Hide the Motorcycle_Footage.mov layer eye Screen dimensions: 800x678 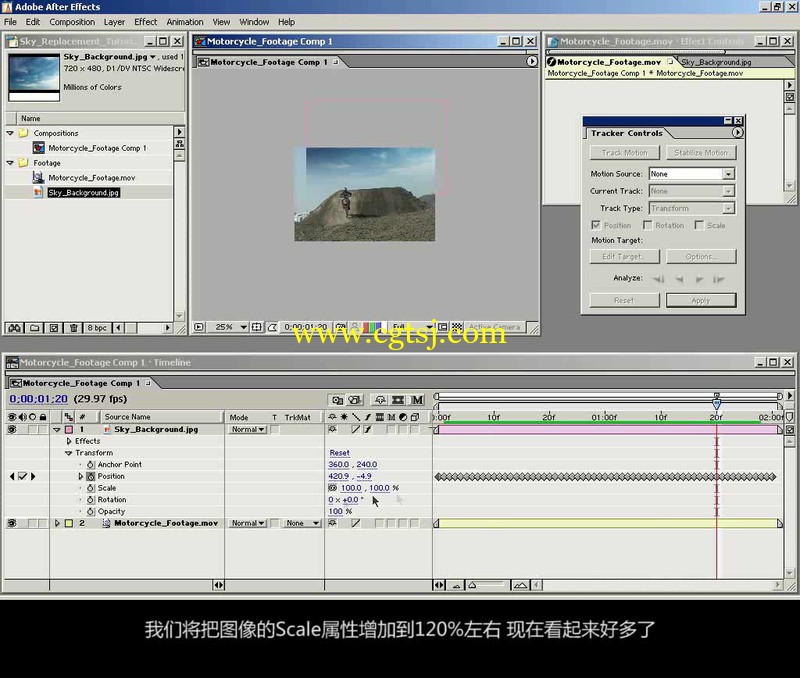tap(12, 523)
